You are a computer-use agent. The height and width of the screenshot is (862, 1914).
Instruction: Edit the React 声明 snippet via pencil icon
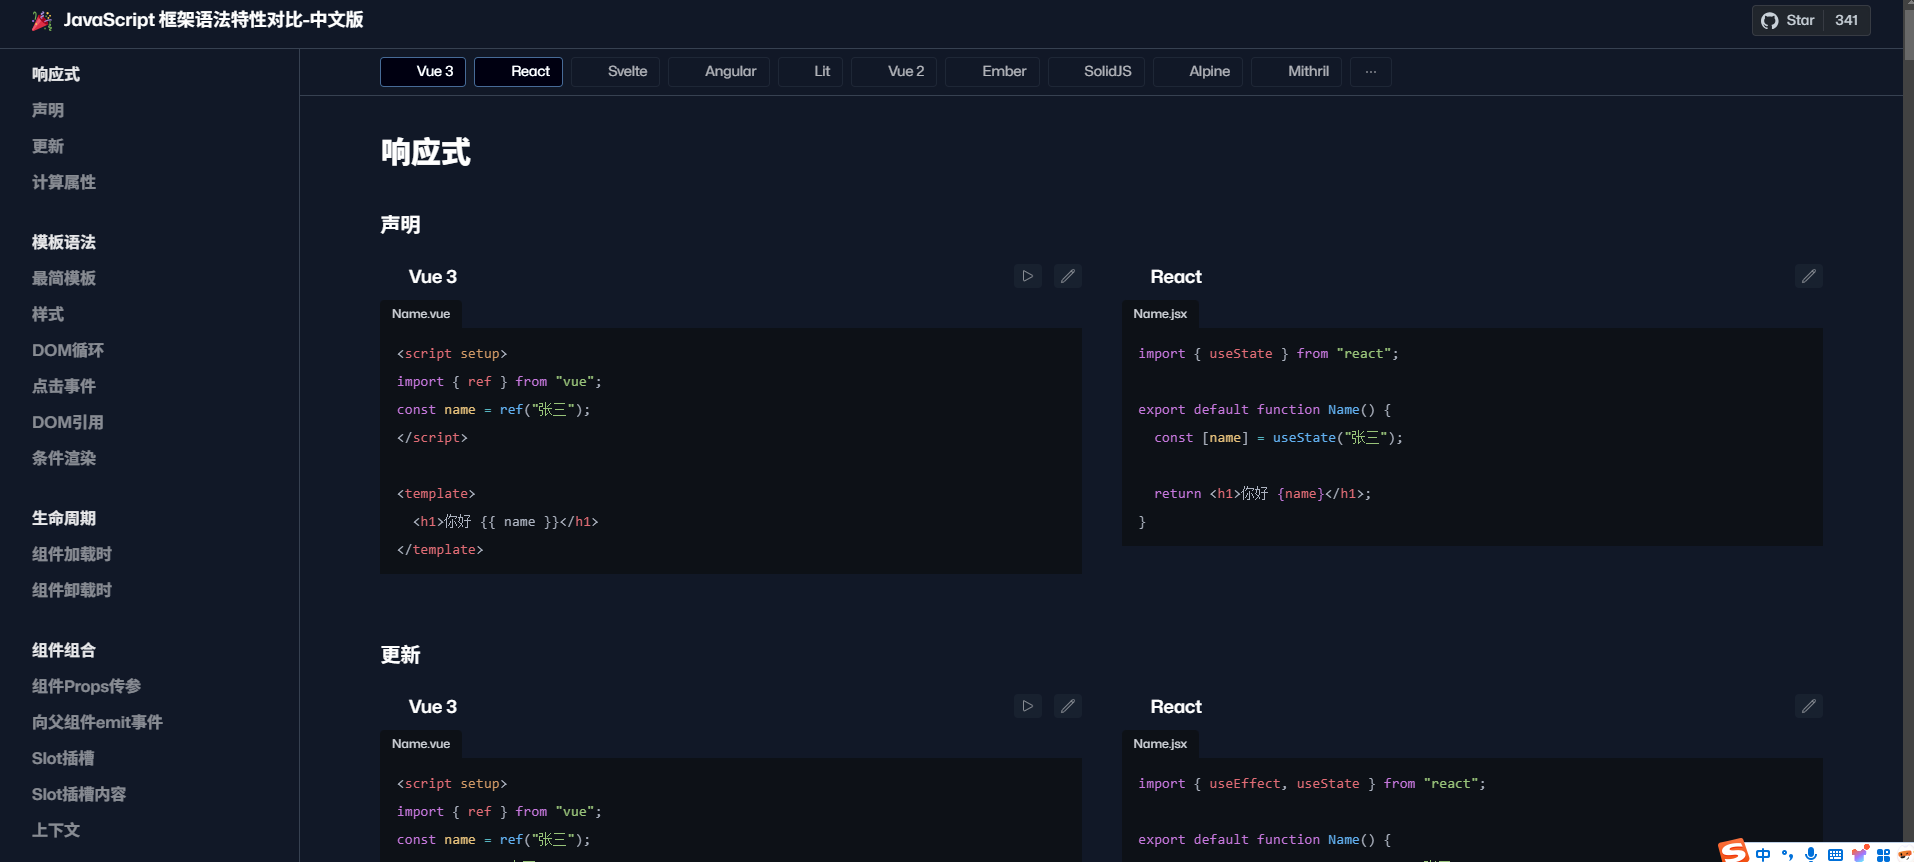pos(1809,276)
